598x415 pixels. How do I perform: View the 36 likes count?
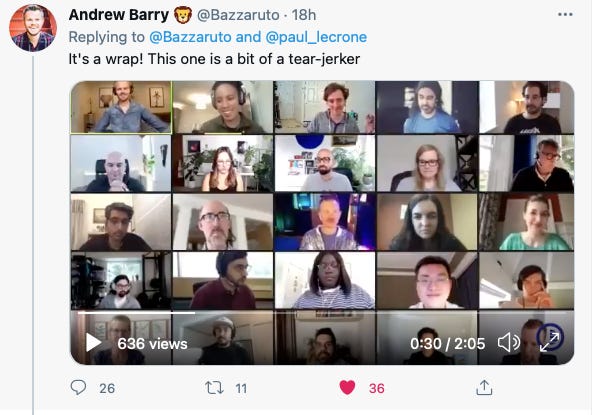point(376,388)
